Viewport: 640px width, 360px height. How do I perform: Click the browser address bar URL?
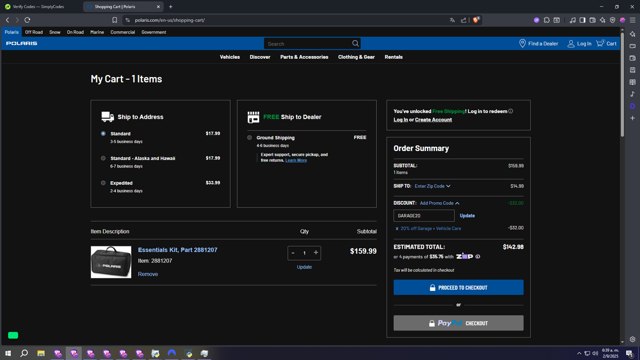169,20
